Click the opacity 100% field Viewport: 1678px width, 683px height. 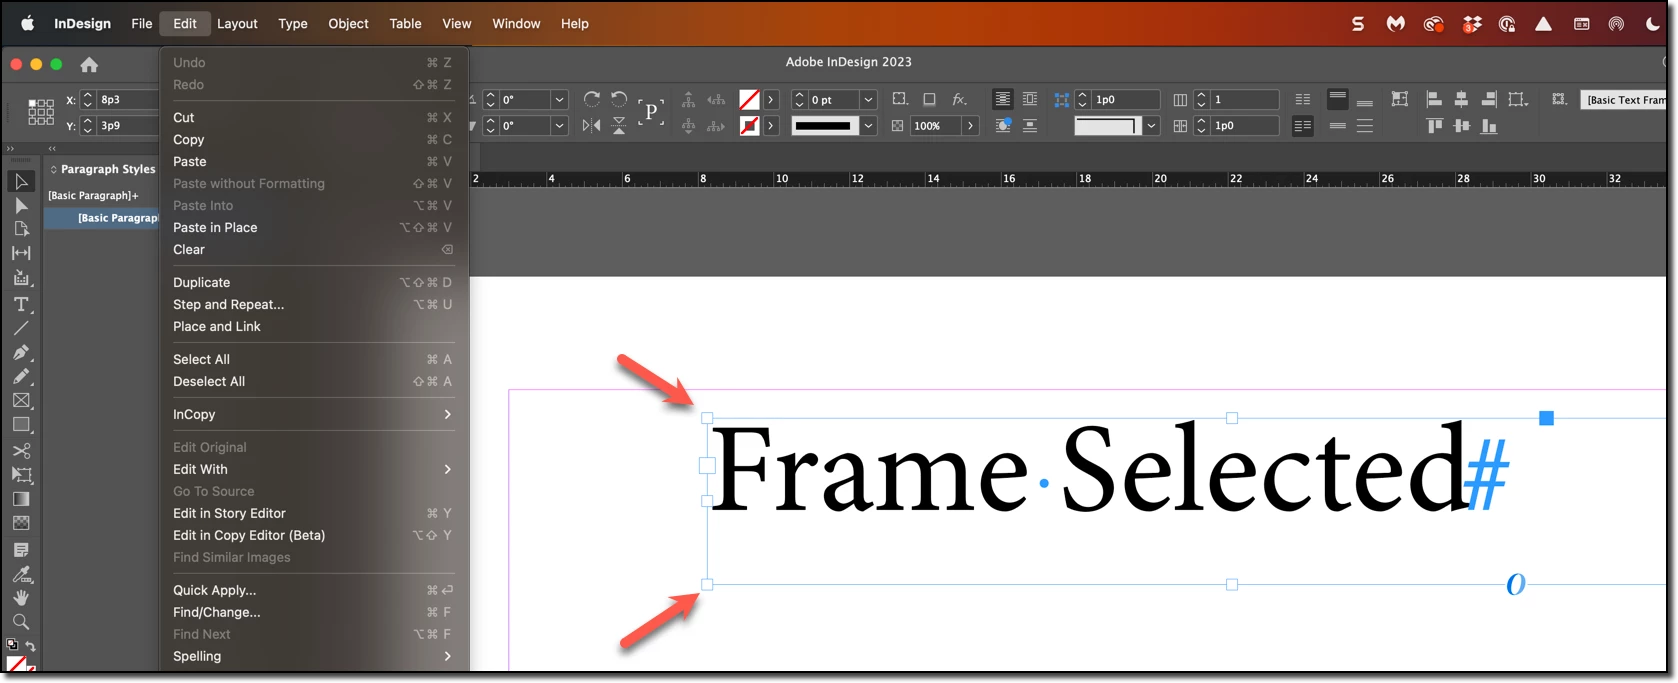[x=935, y=125]
